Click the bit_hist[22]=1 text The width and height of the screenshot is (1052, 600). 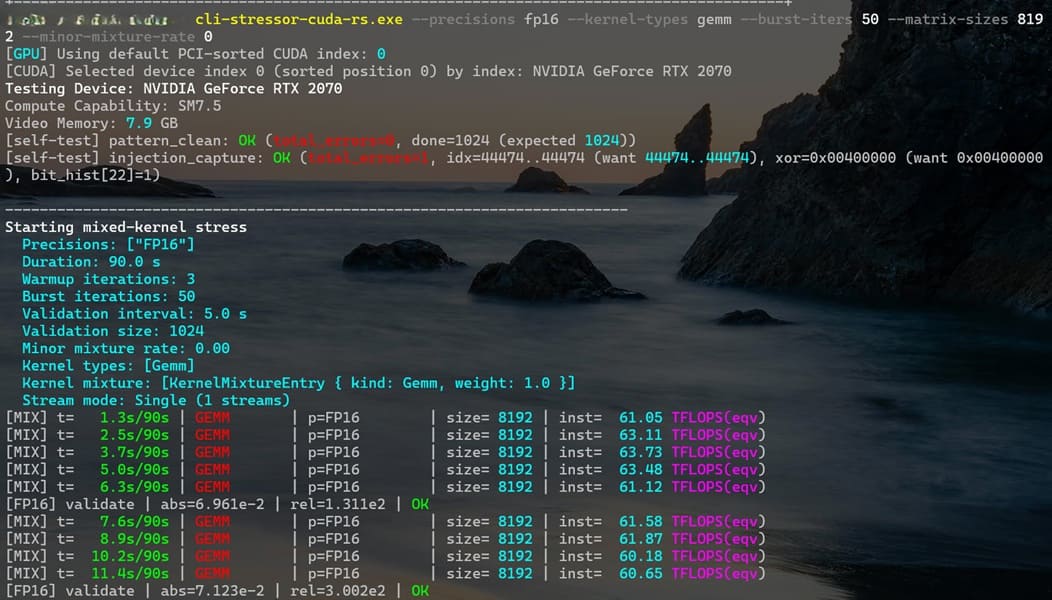91,176
